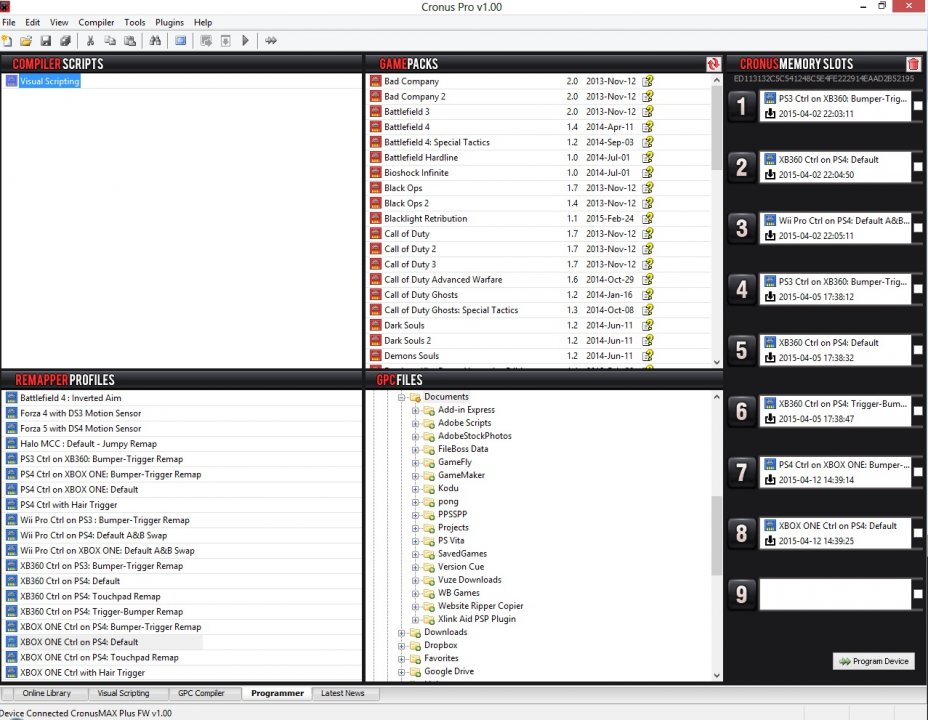Switch to the Visual Scripting tab
The width and height of the screenshot is (928, 720).
pos(123,693)
